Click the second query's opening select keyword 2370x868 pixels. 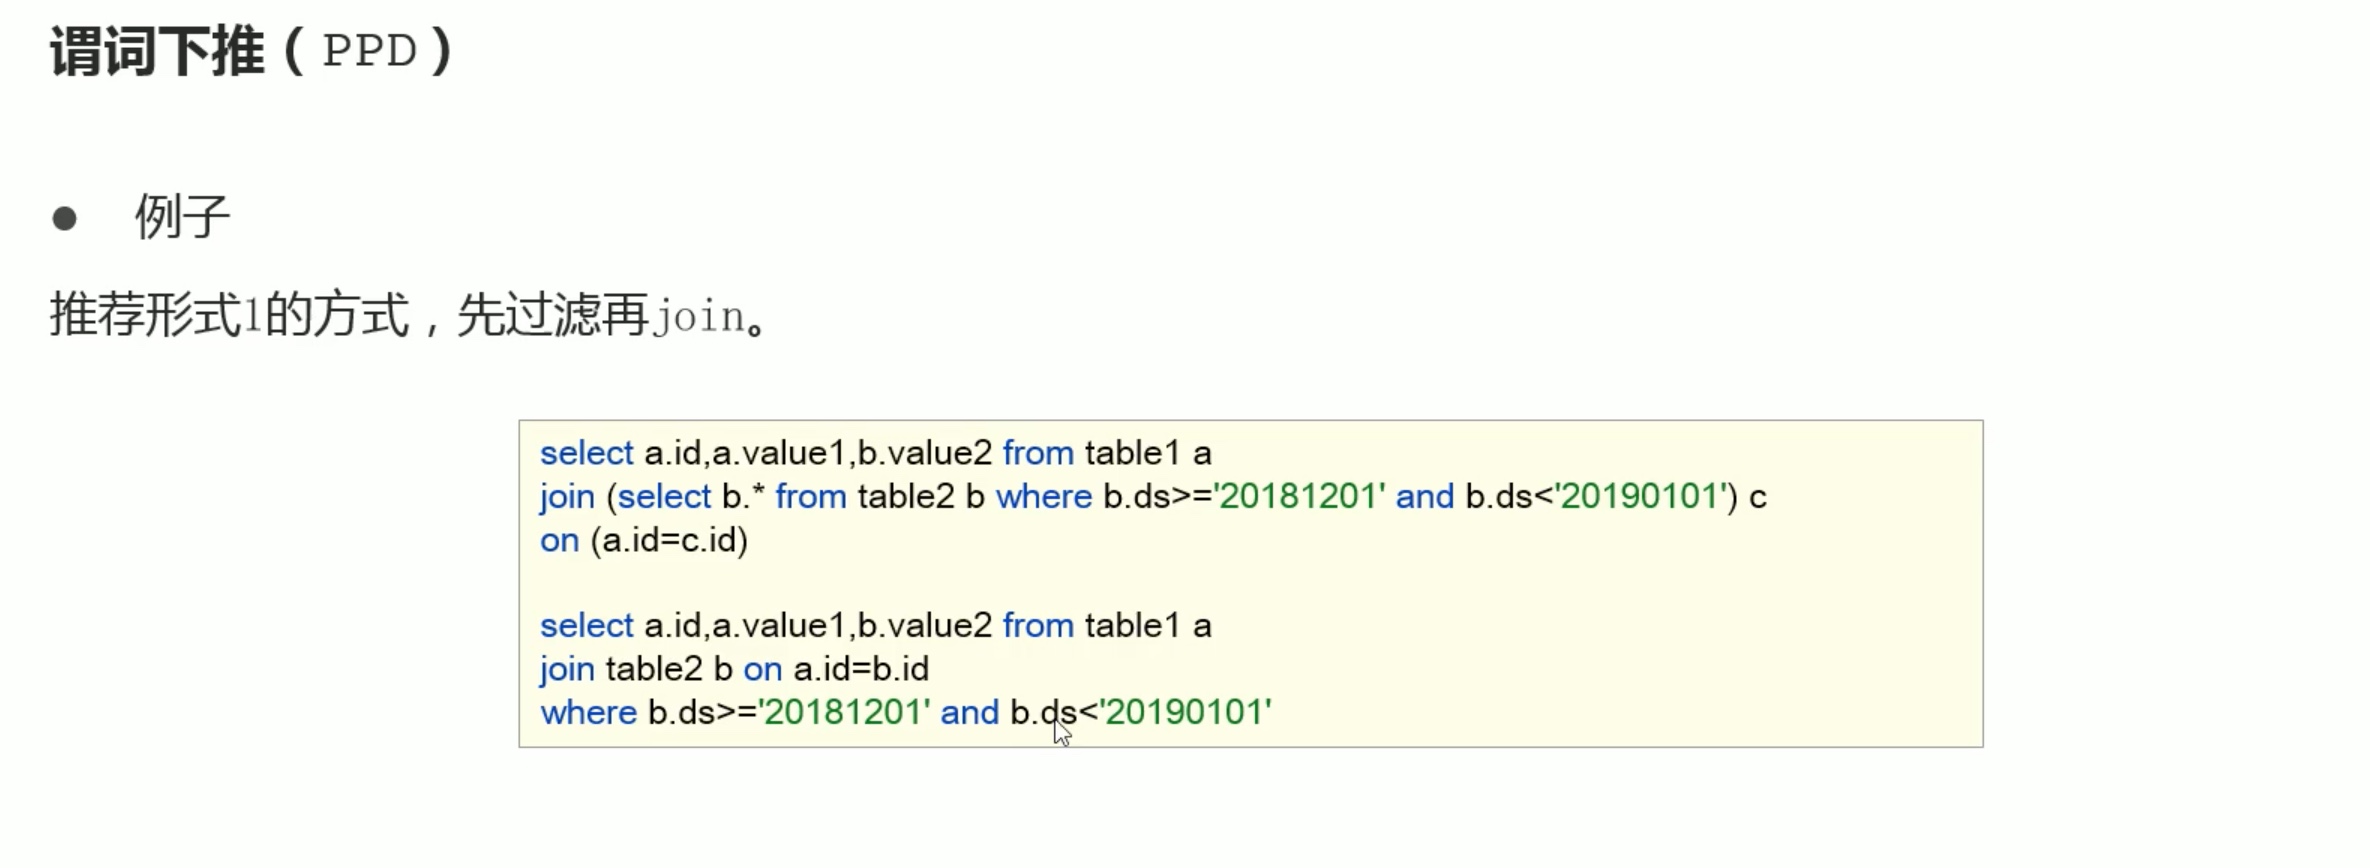[587, 626]
